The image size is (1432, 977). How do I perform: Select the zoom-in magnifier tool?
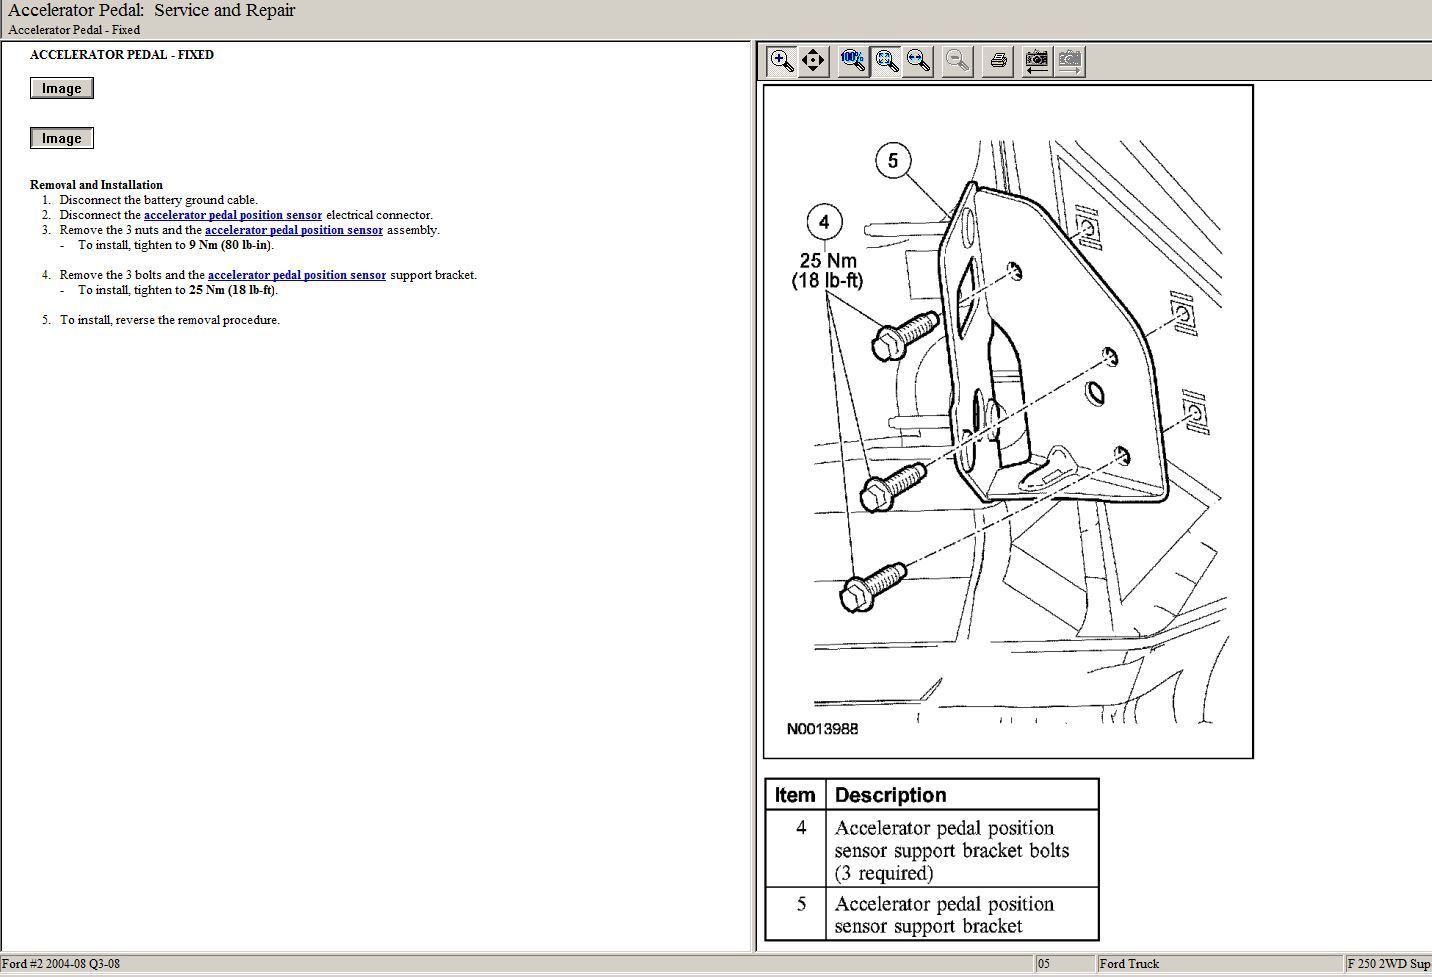tap(782, 61)
